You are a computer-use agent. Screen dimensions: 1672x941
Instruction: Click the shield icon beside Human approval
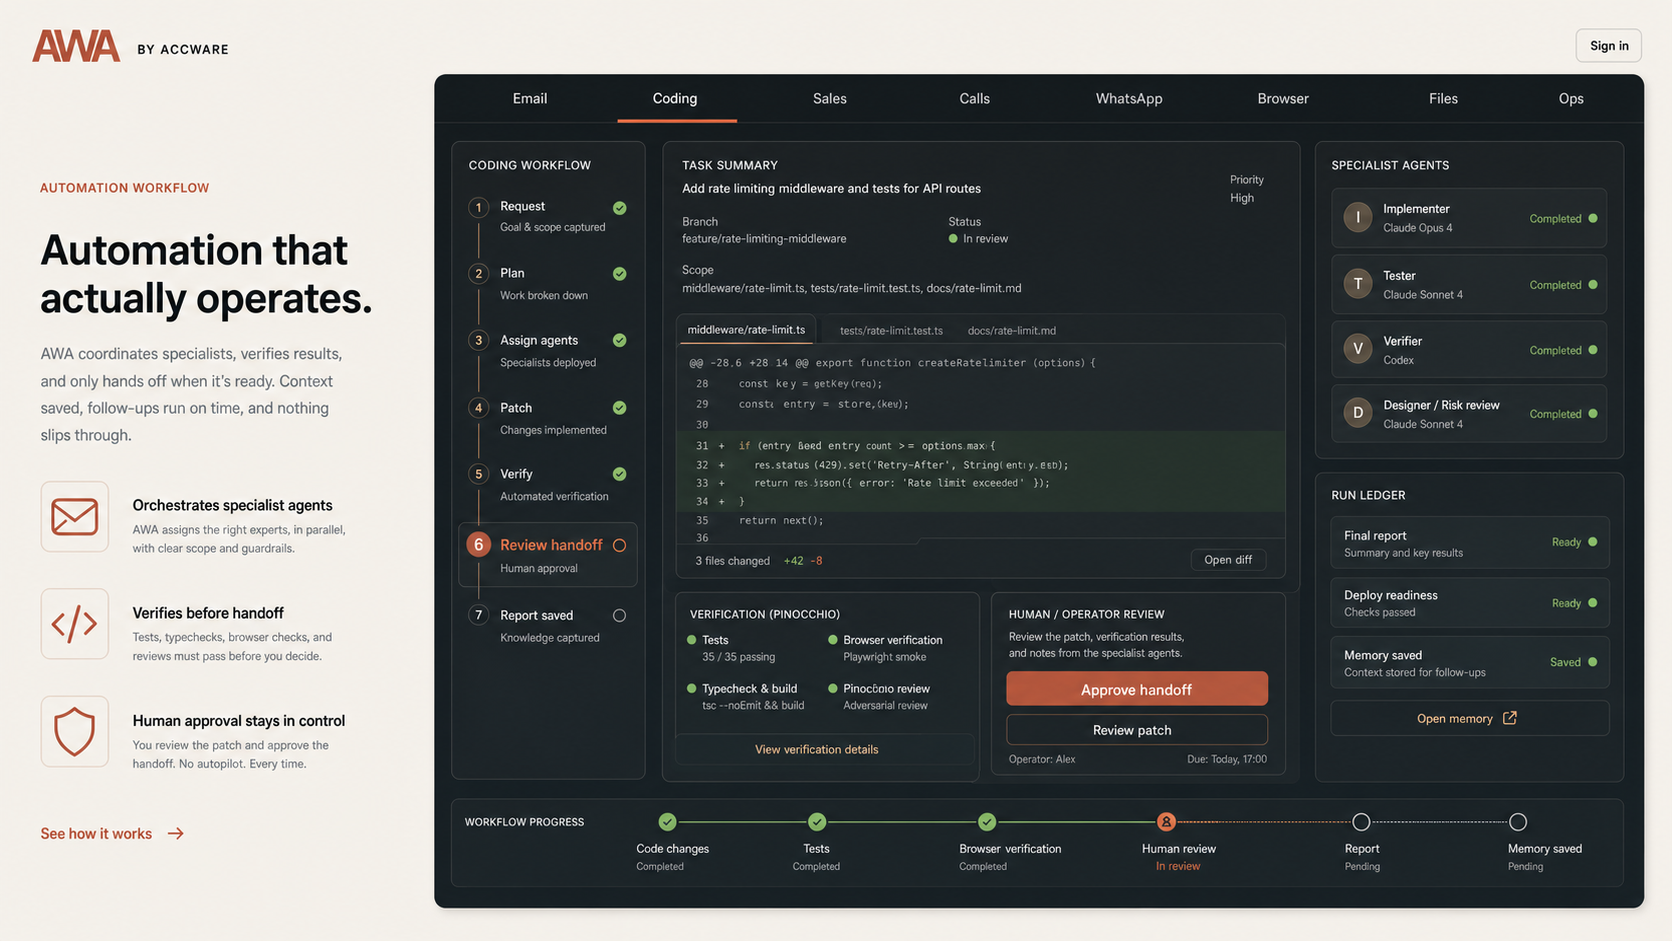(x=75, y=732)
